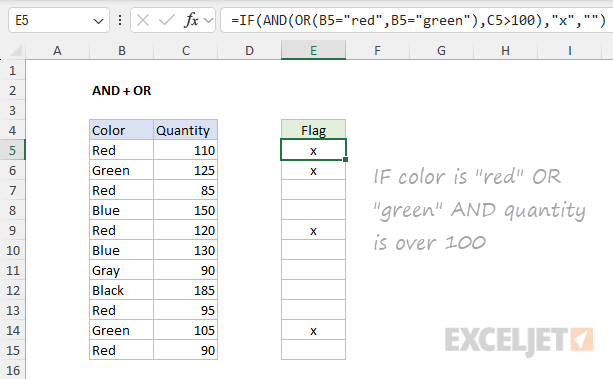Click quantity cell 110
The image size is (613, 379).
click(x=186, y=150)
